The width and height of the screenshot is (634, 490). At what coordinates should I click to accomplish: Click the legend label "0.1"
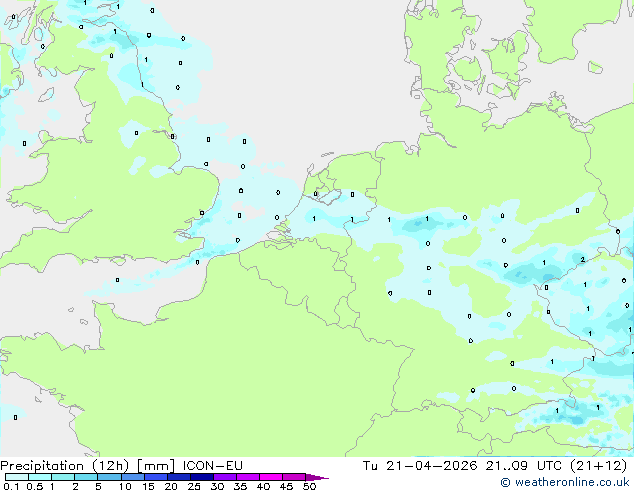(12, 486)
